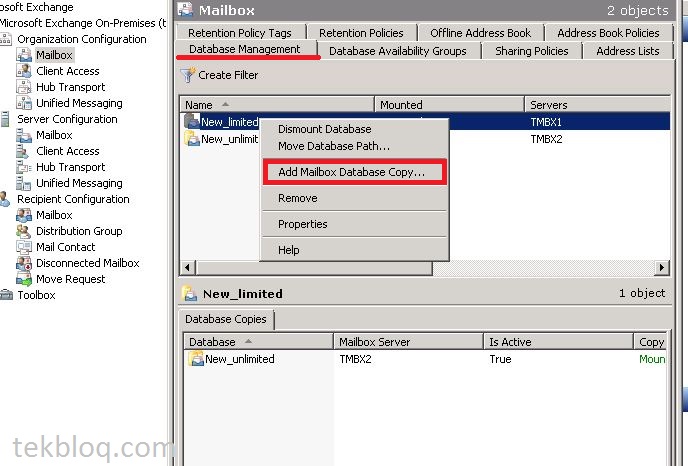
Task: Click the New_unlimited database icon in the upper list
Action: (192, 139)
